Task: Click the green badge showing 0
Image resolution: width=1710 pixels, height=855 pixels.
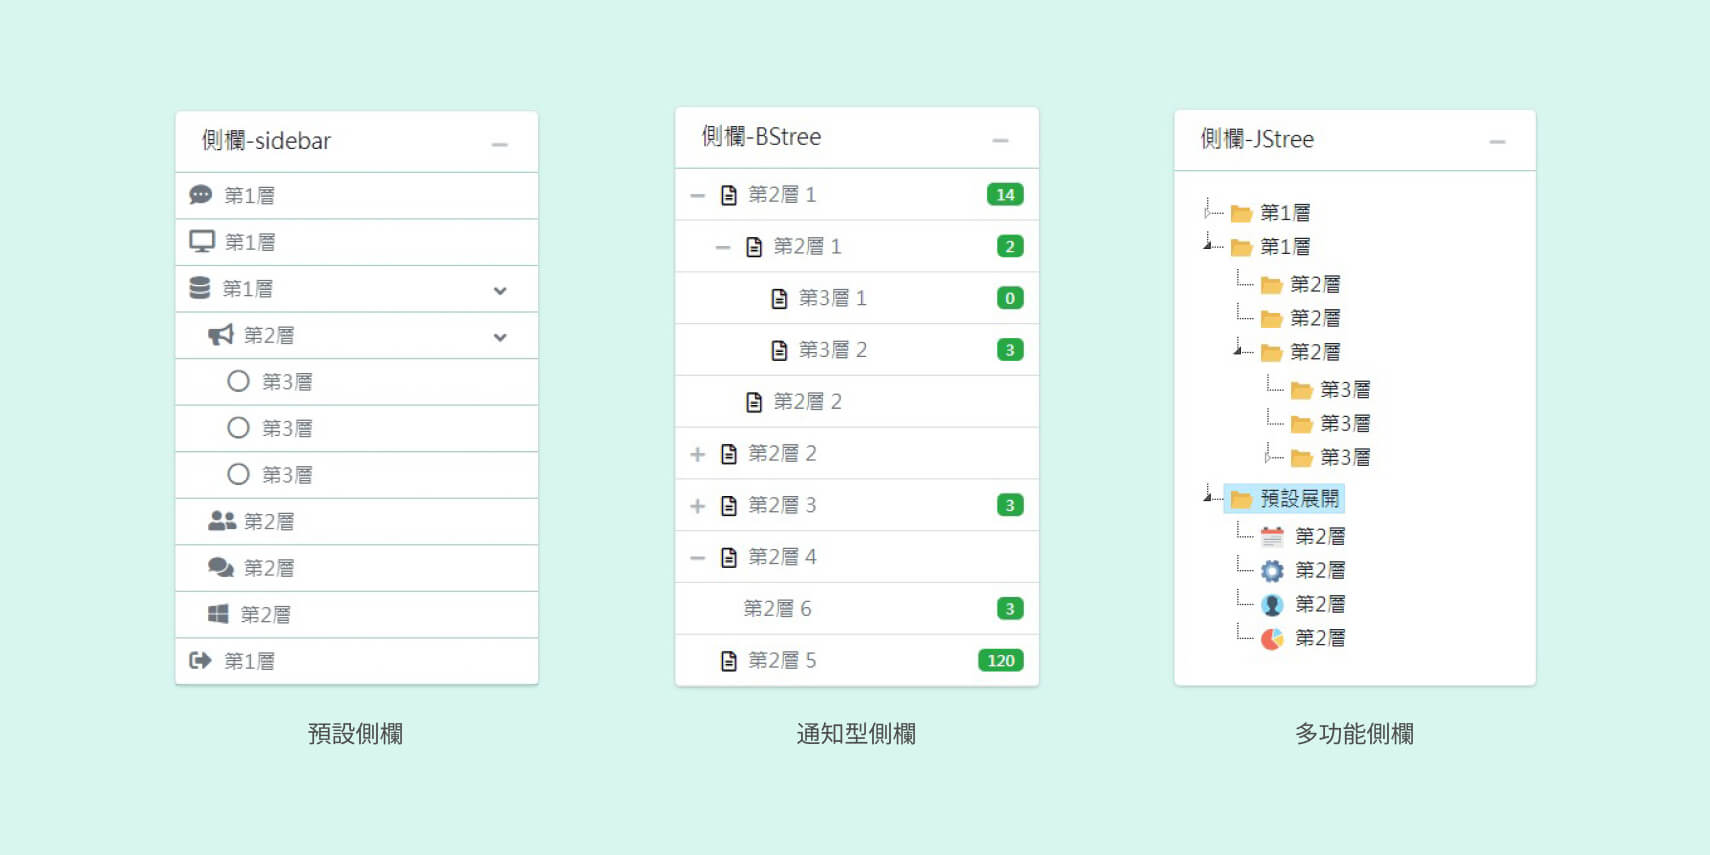Action: 1010,298
